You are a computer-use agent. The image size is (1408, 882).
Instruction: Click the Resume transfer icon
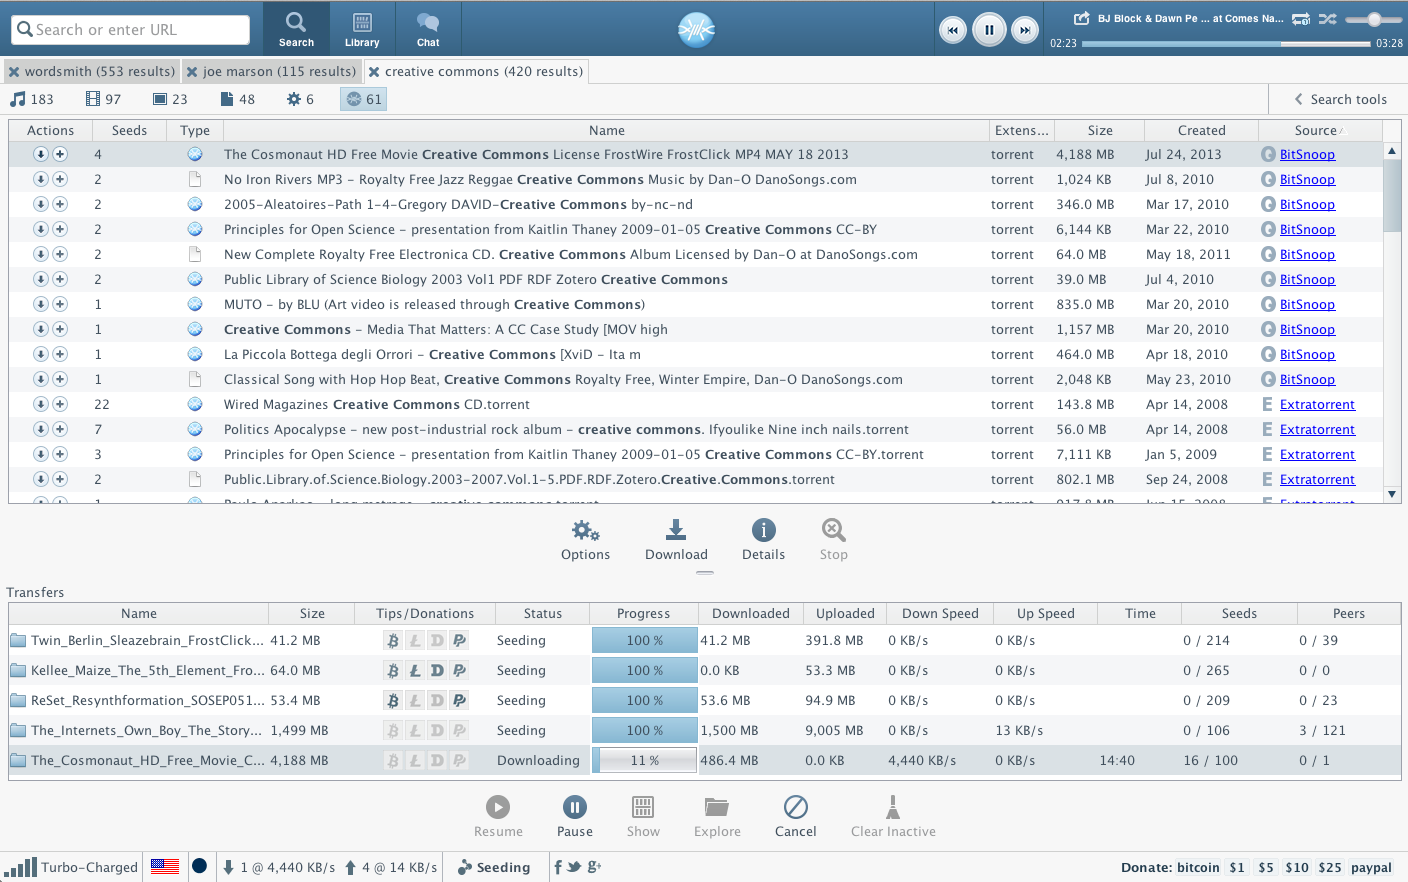coord(498,816)
